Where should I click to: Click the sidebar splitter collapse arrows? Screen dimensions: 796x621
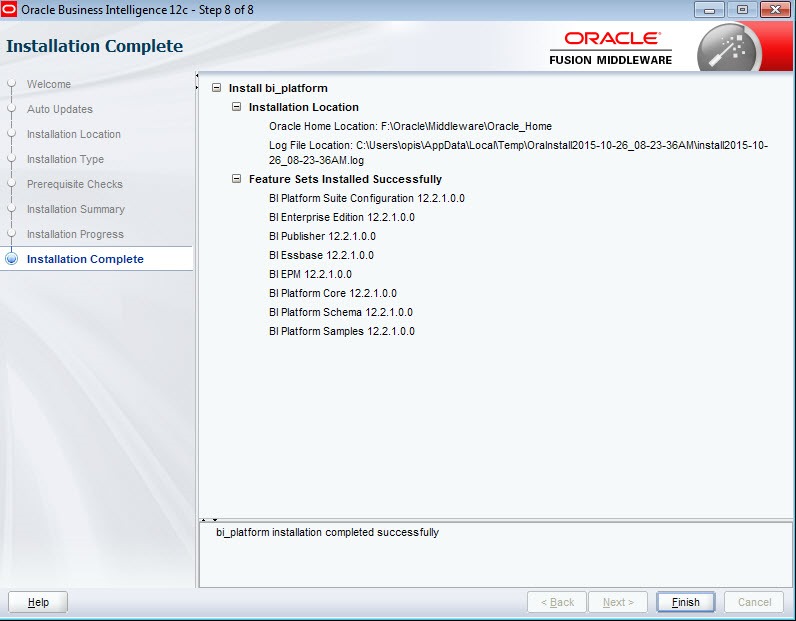coord(196,81)
